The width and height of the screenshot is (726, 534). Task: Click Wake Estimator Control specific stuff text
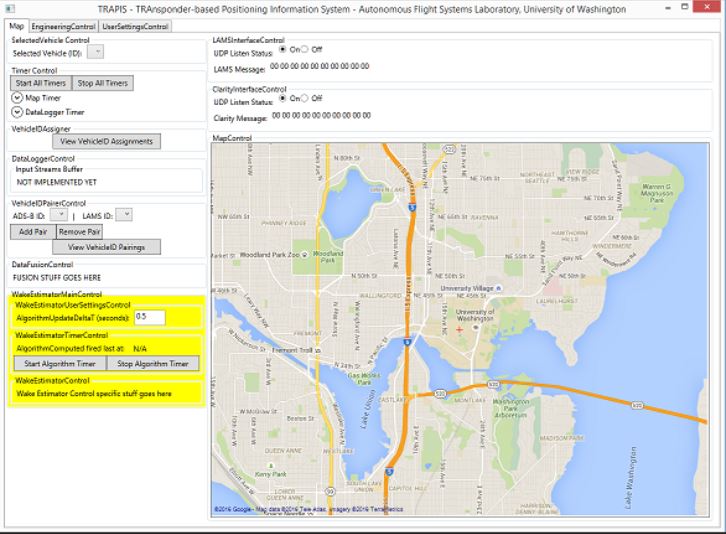(94, 394)
